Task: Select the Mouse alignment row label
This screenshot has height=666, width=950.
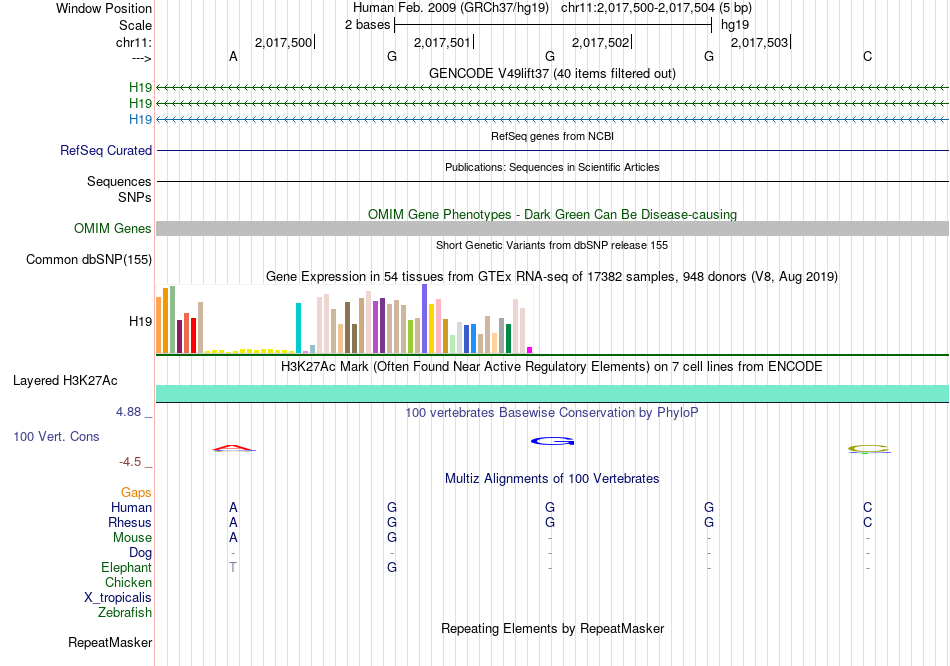Action: pyautogui.click(x=132, y=538)
